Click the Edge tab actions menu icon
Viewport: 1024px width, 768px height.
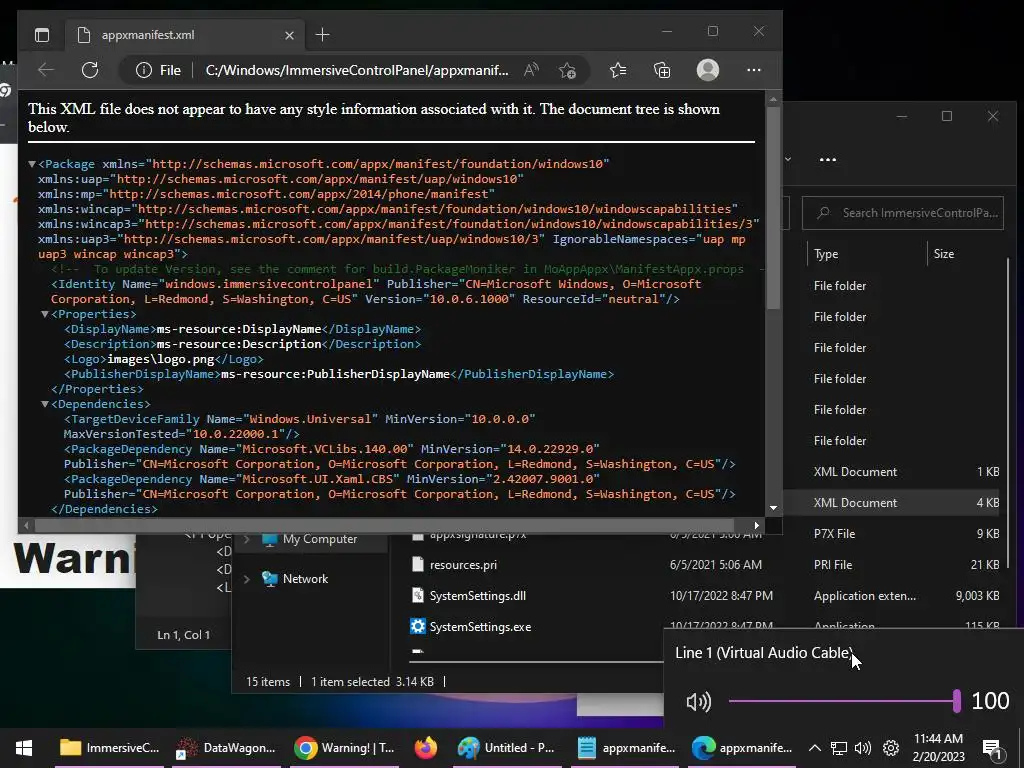coord(42,35)
